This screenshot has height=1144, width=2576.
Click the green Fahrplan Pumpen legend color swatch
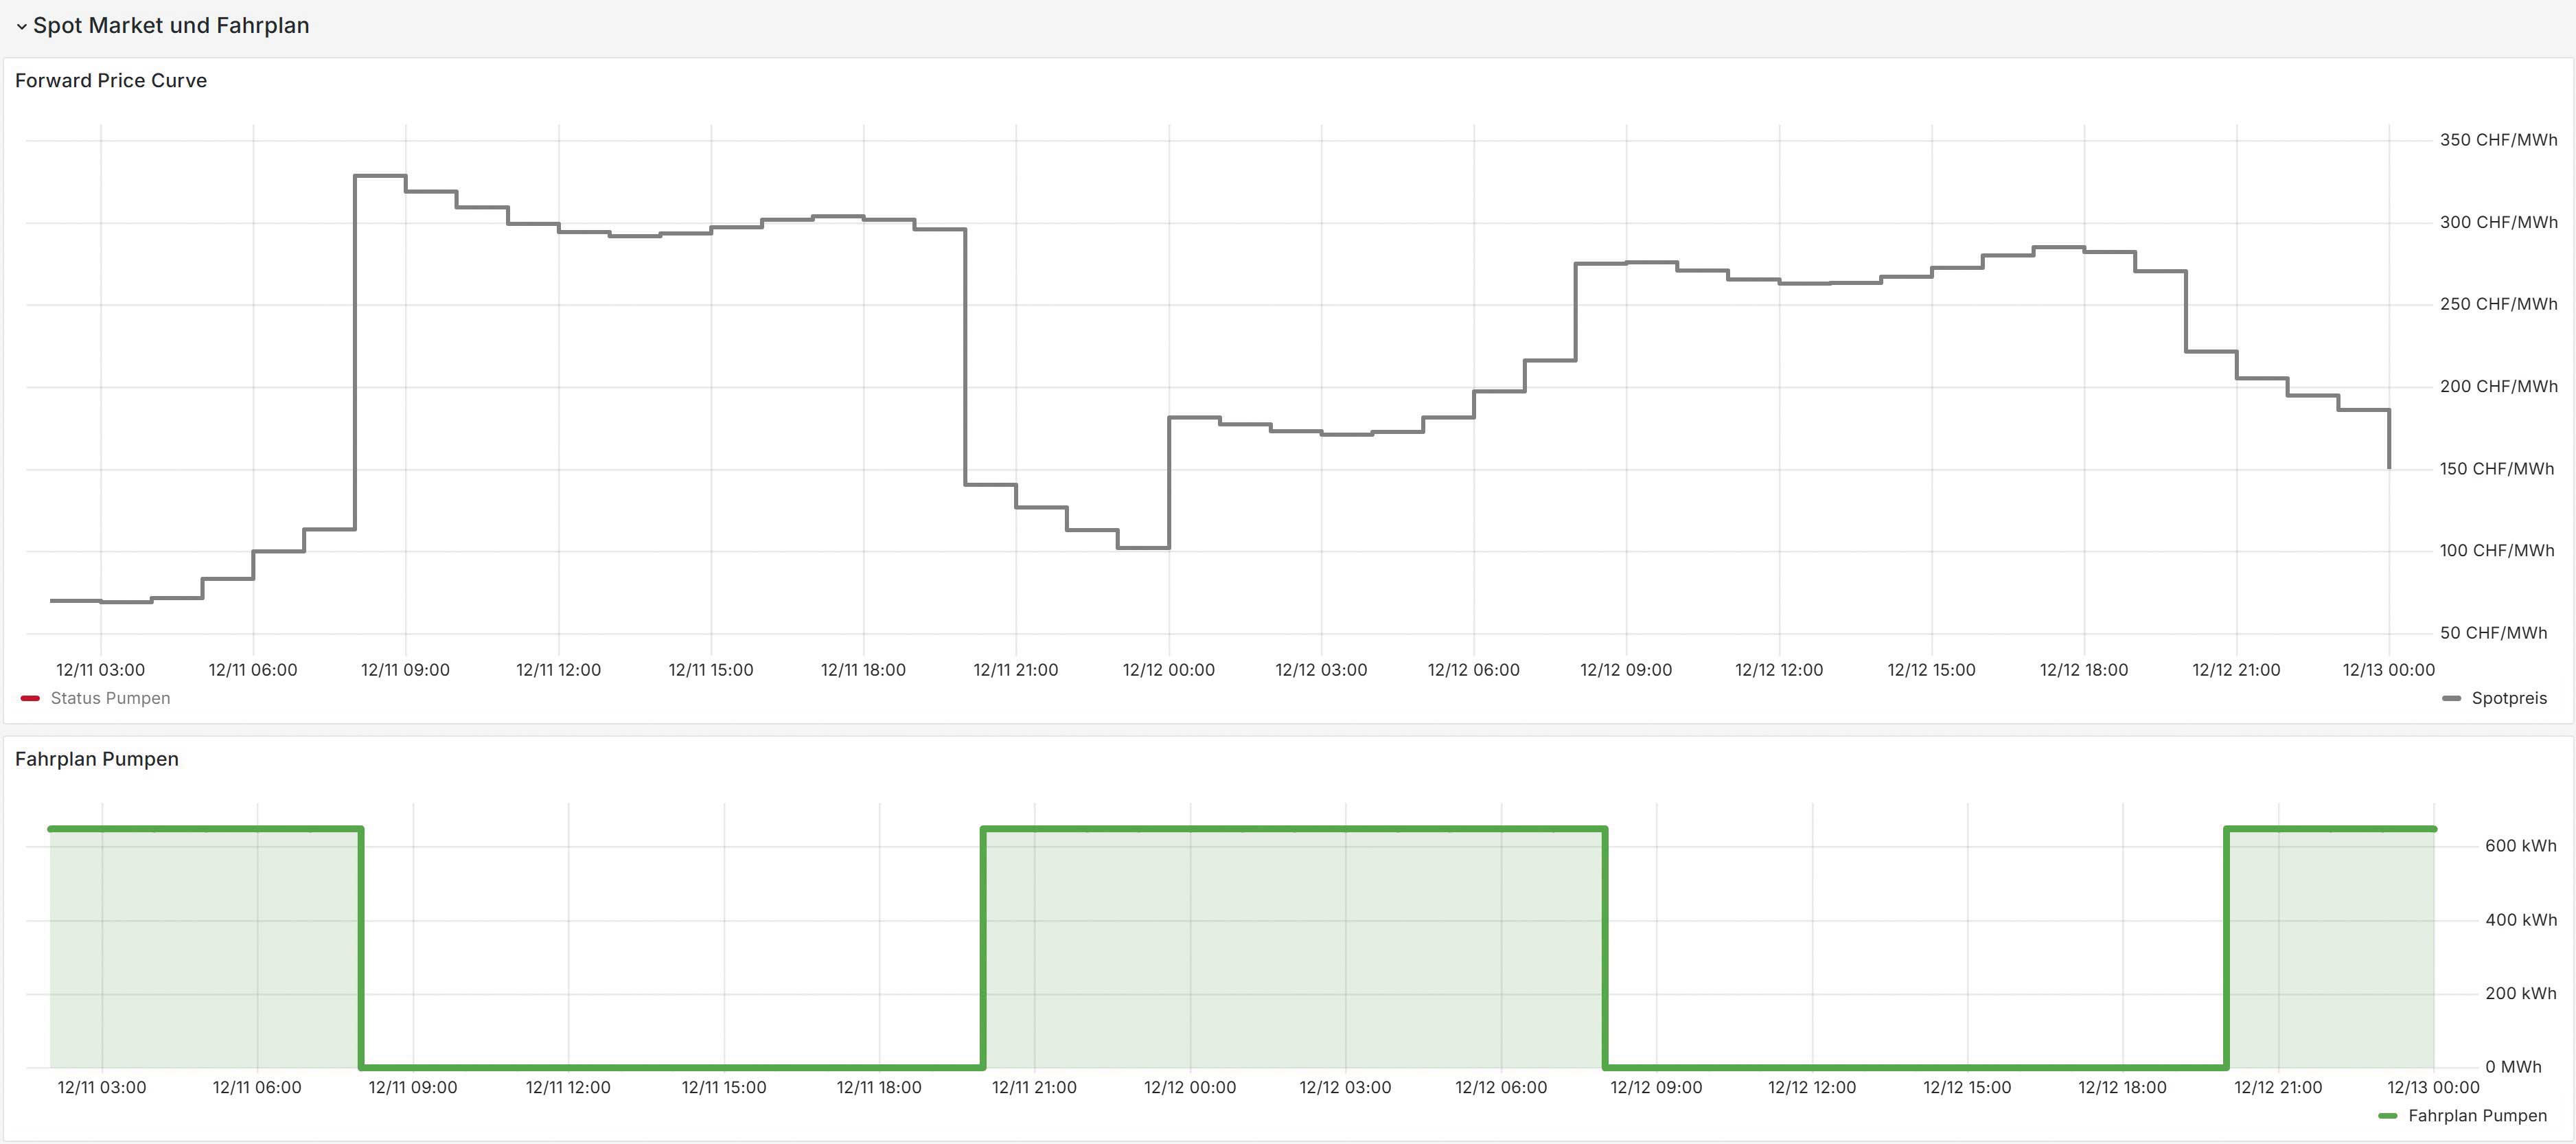[x=2388, y=1115]
